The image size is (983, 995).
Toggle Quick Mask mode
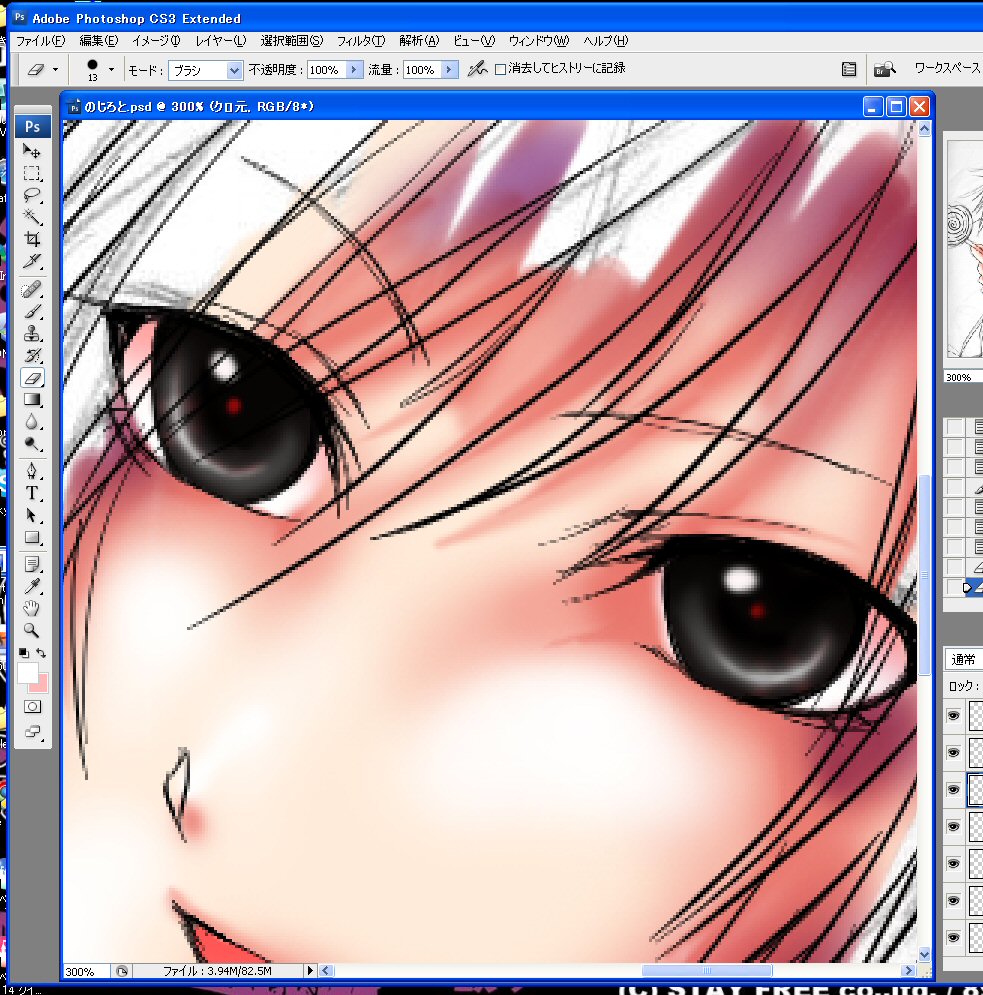32,706
